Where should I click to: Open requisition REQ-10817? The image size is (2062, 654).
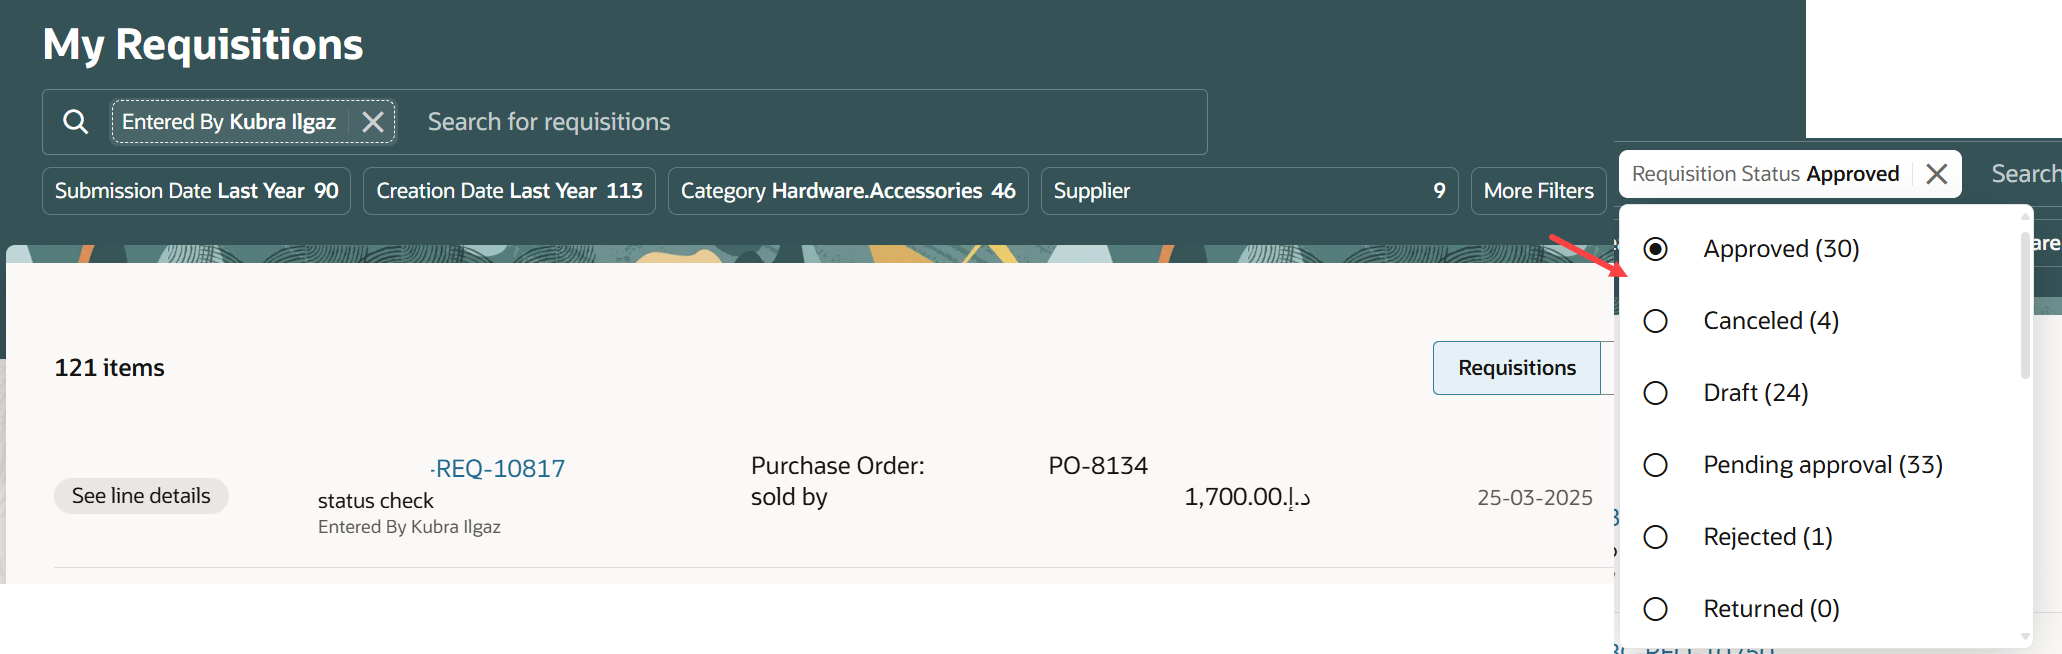point(499,467)
